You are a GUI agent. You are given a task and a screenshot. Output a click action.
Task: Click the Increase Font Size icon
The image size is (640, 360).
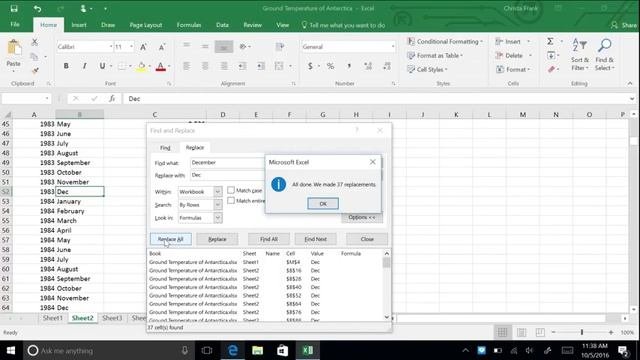tap(144, 47)
